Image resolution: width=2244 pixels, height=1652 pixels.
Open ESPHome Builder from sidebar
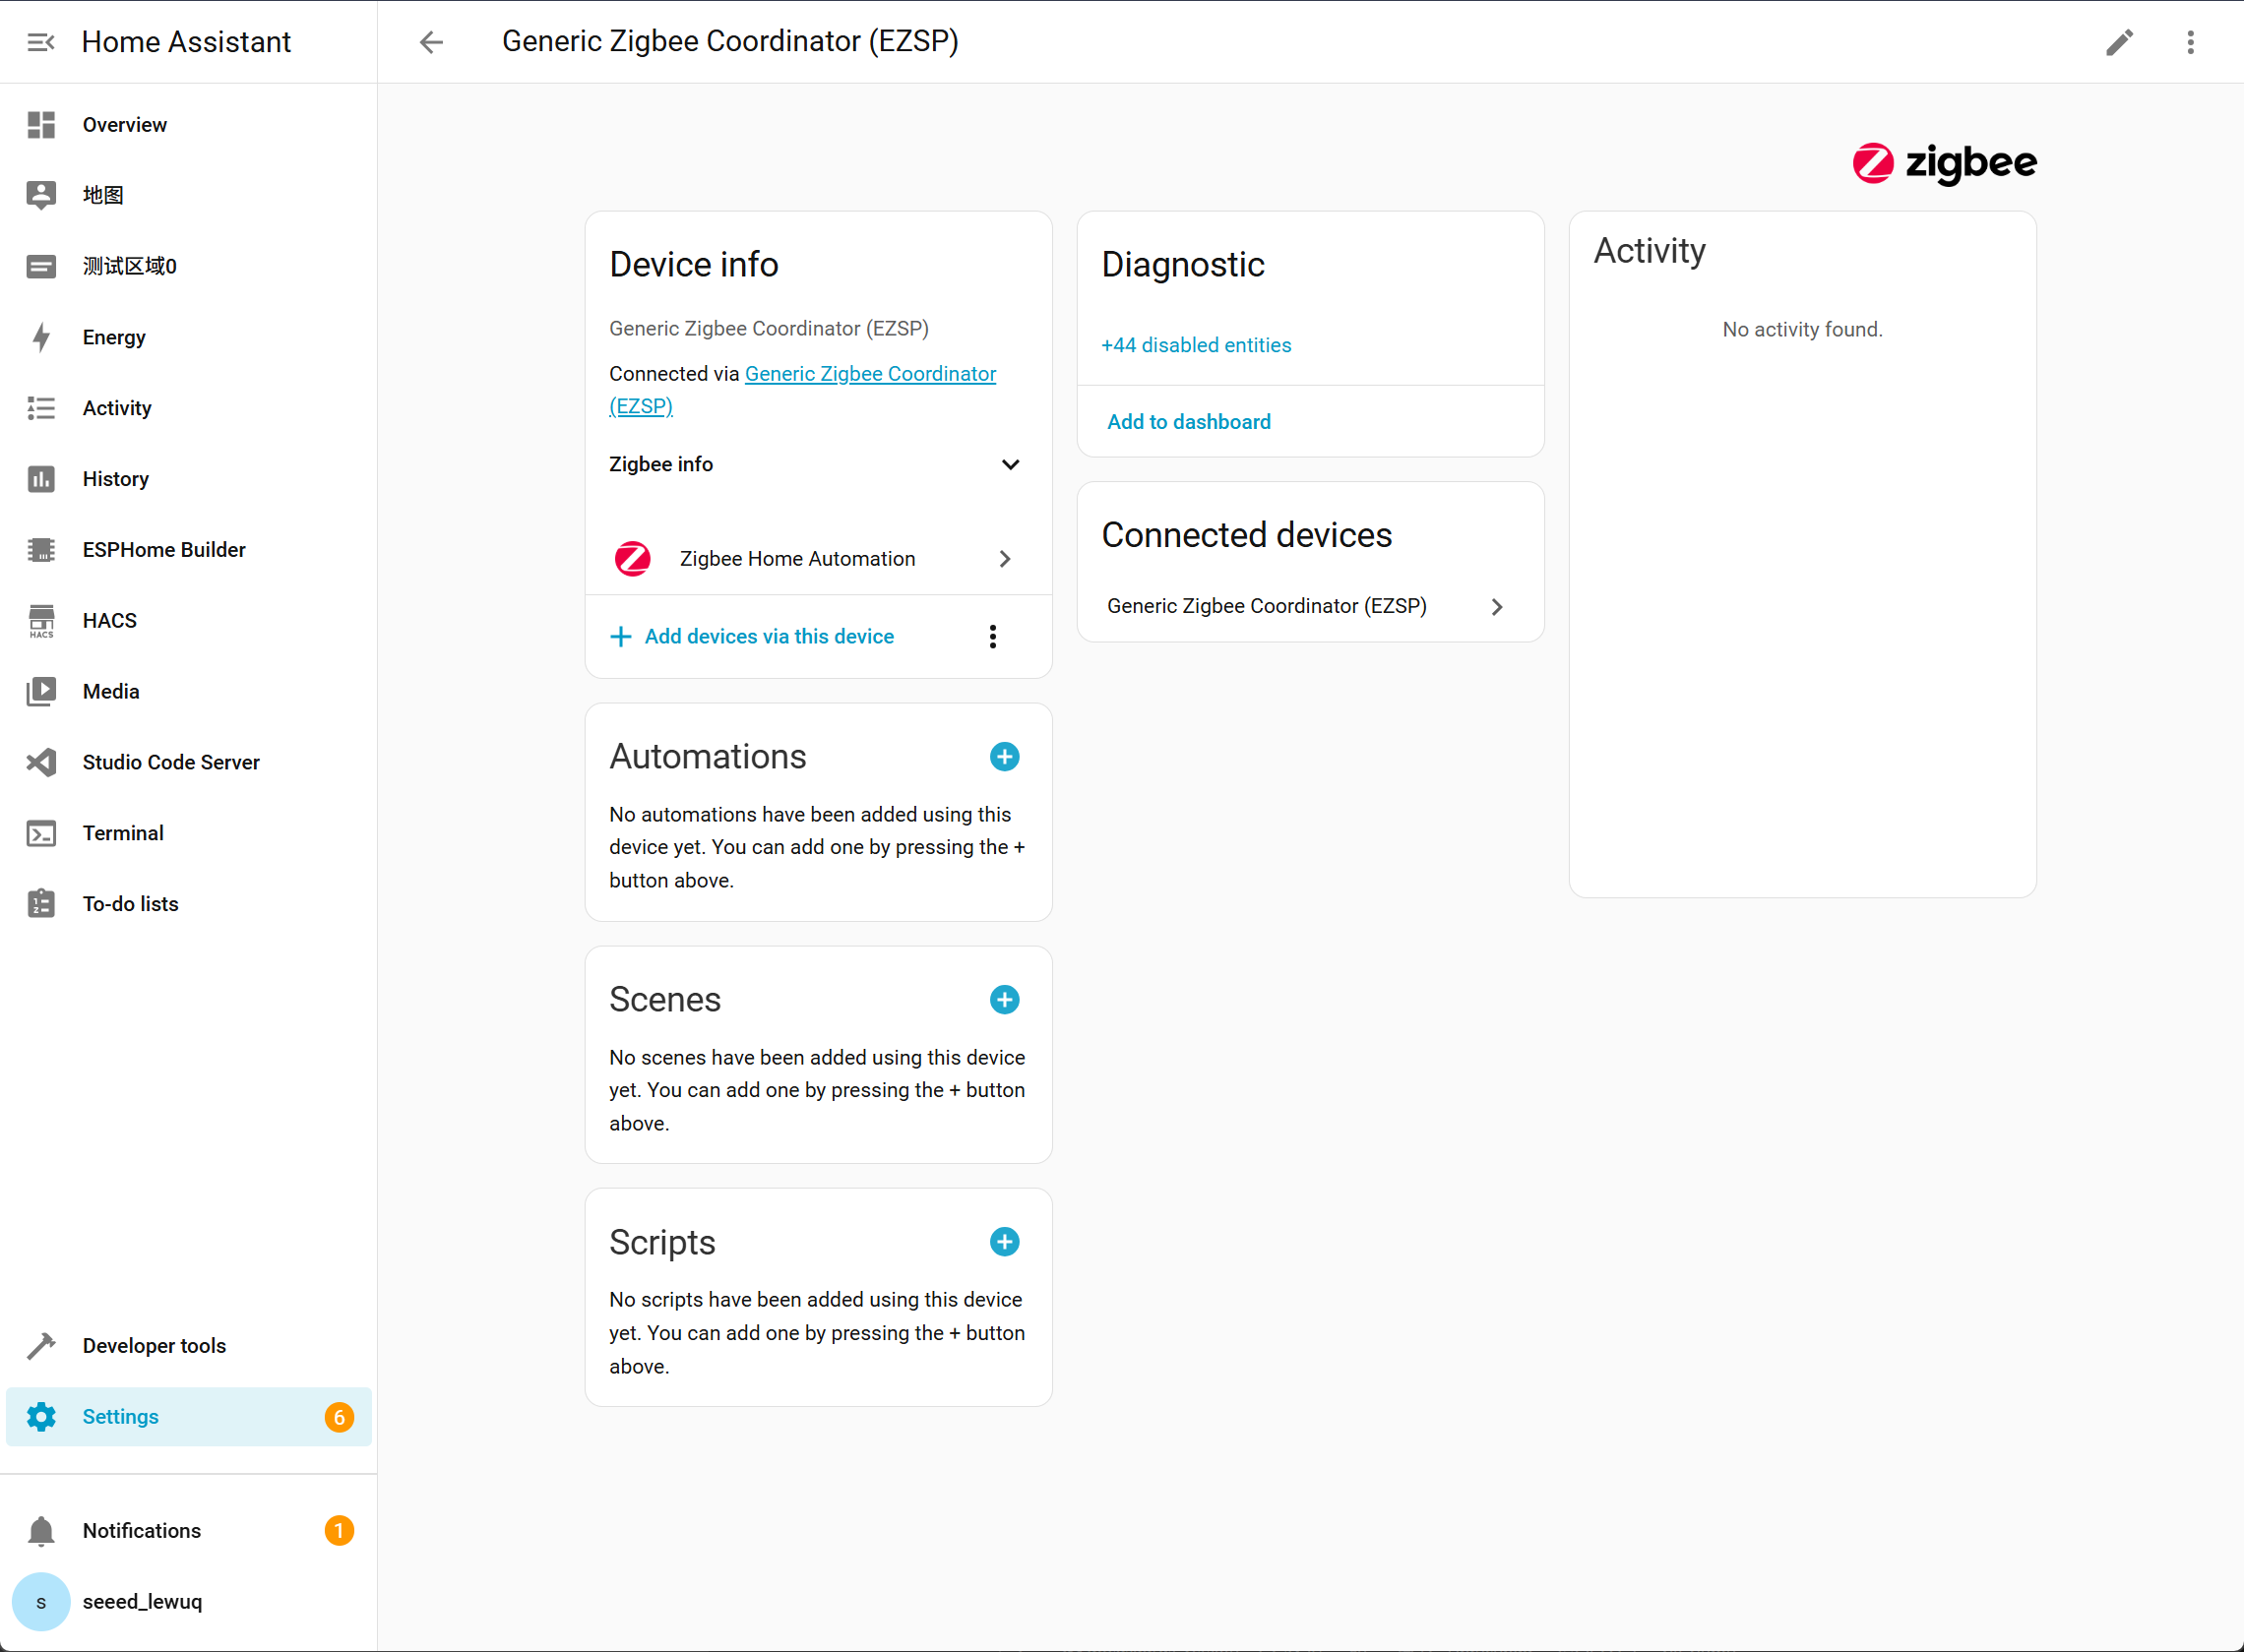point(164,549)
